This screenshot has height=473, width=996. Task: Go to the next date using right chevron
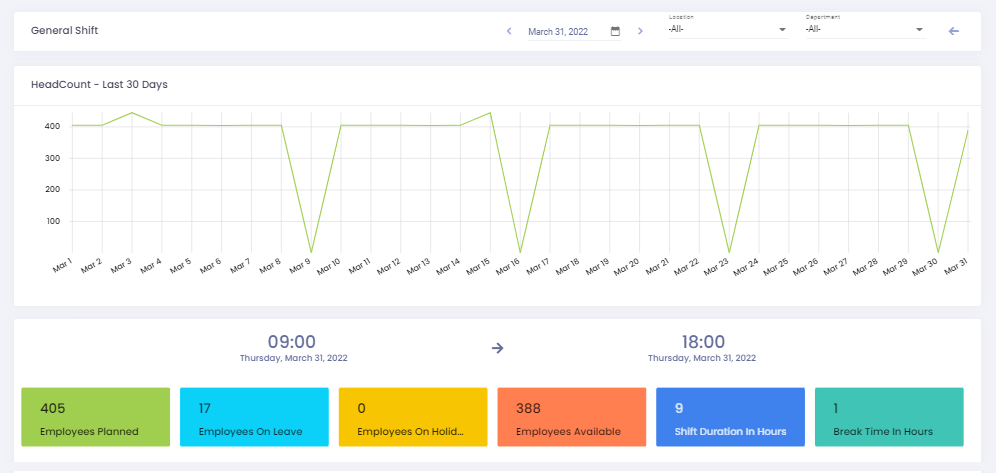(640, 31)
